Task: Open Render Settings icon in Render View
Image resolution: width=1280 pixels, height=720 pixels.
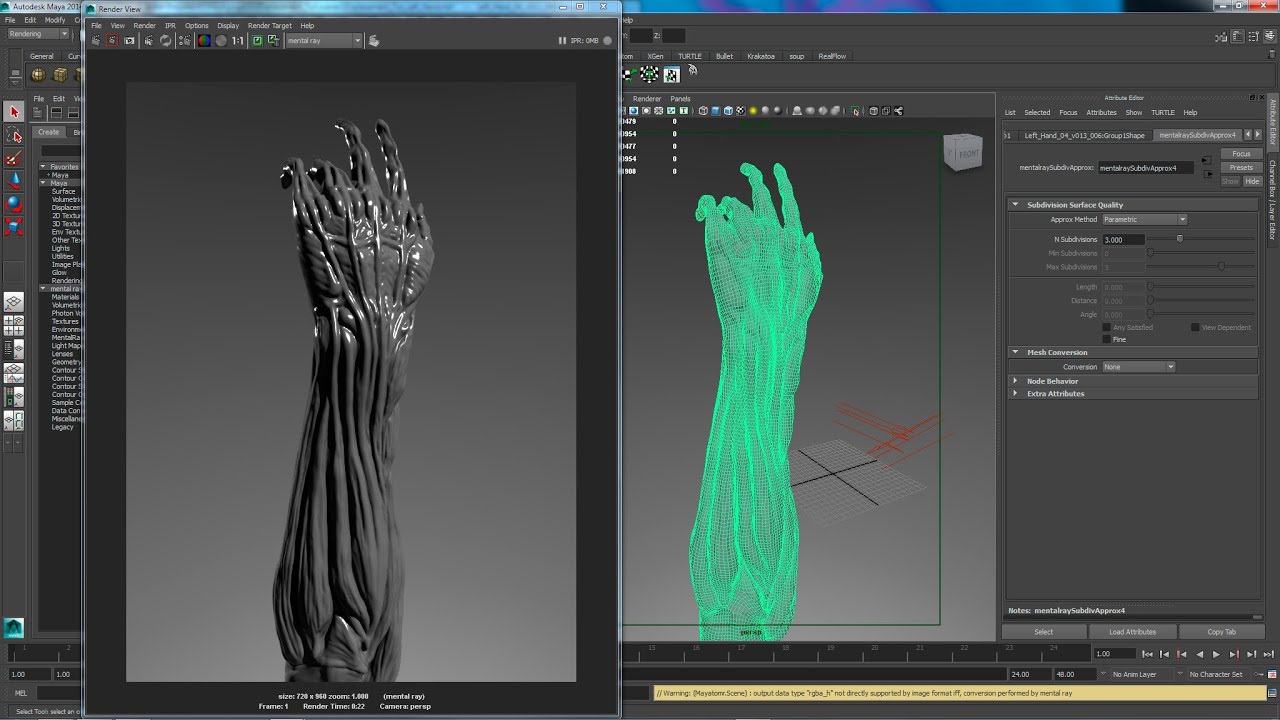Action: [184, 41]
